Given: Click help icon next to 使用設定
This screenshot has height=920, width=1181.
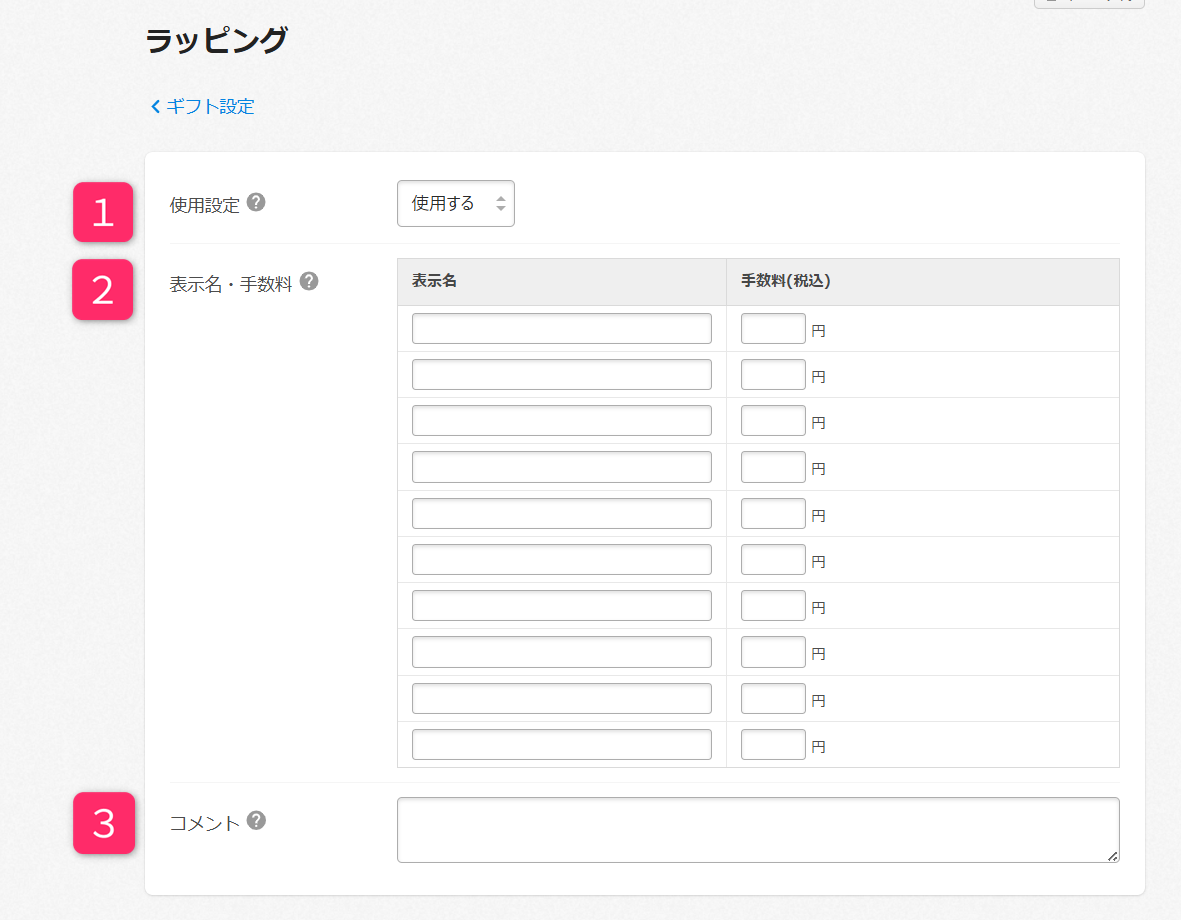Looking at the screenshot, I should coord(256,203).
